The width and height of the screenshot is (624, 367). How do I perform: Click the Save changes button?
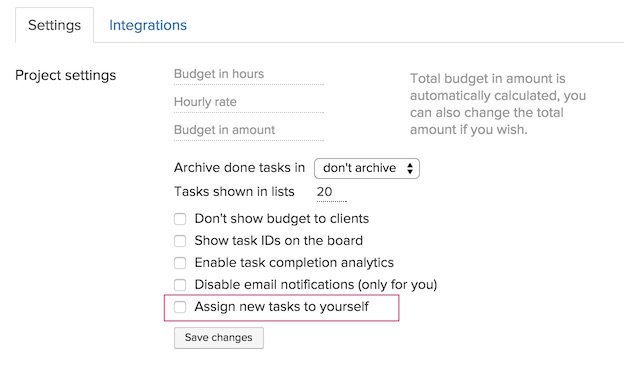pyautogui.click(x=218, y=338)
